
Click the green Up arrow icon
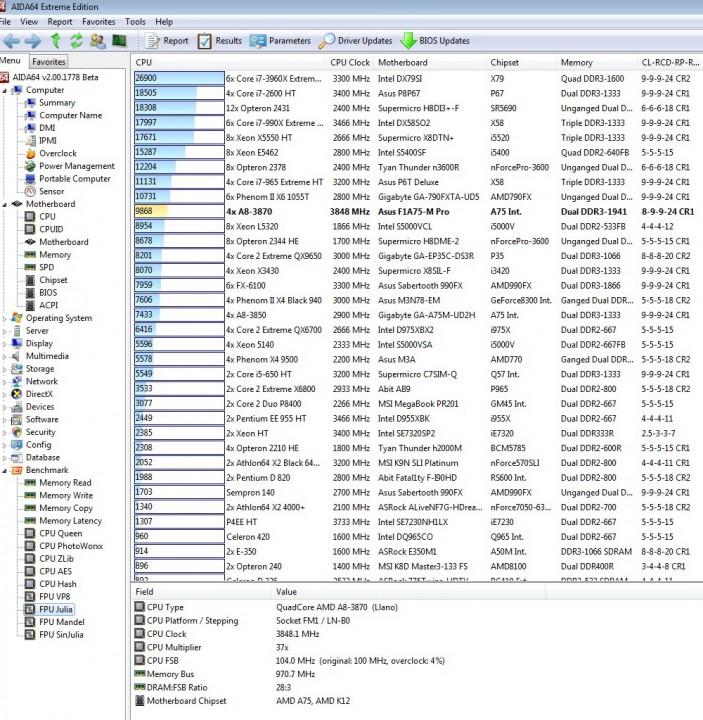(x=56, y=41)
